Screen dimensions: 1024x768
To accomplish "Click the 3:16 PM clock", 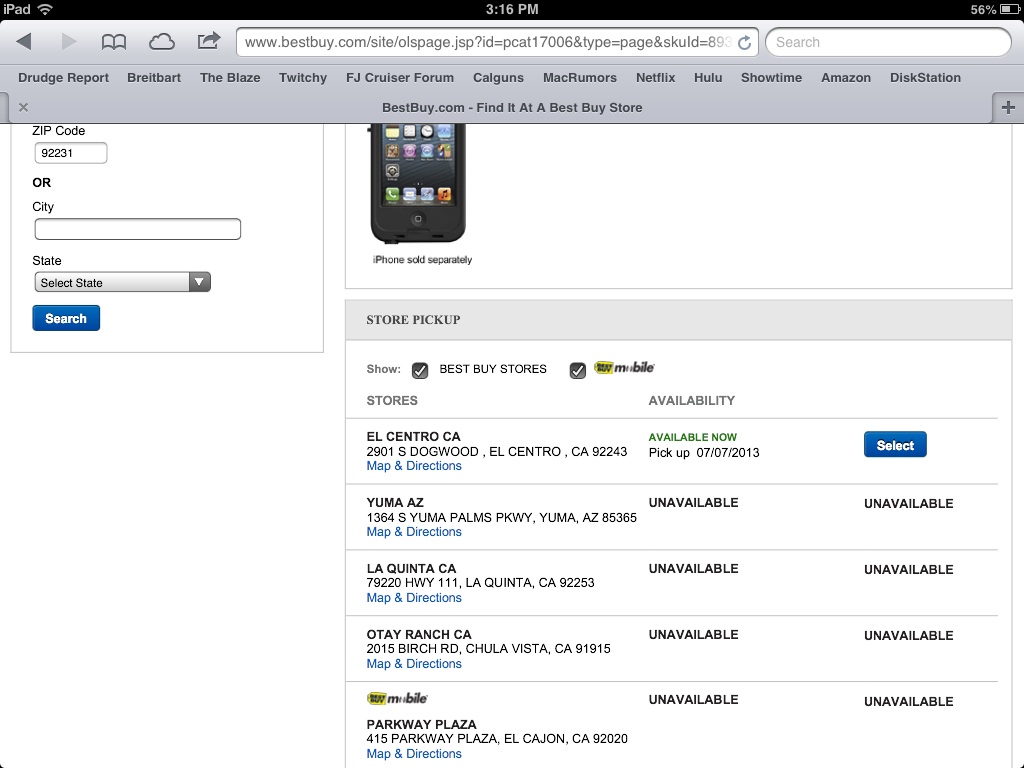I will click(x=512, y=9).
